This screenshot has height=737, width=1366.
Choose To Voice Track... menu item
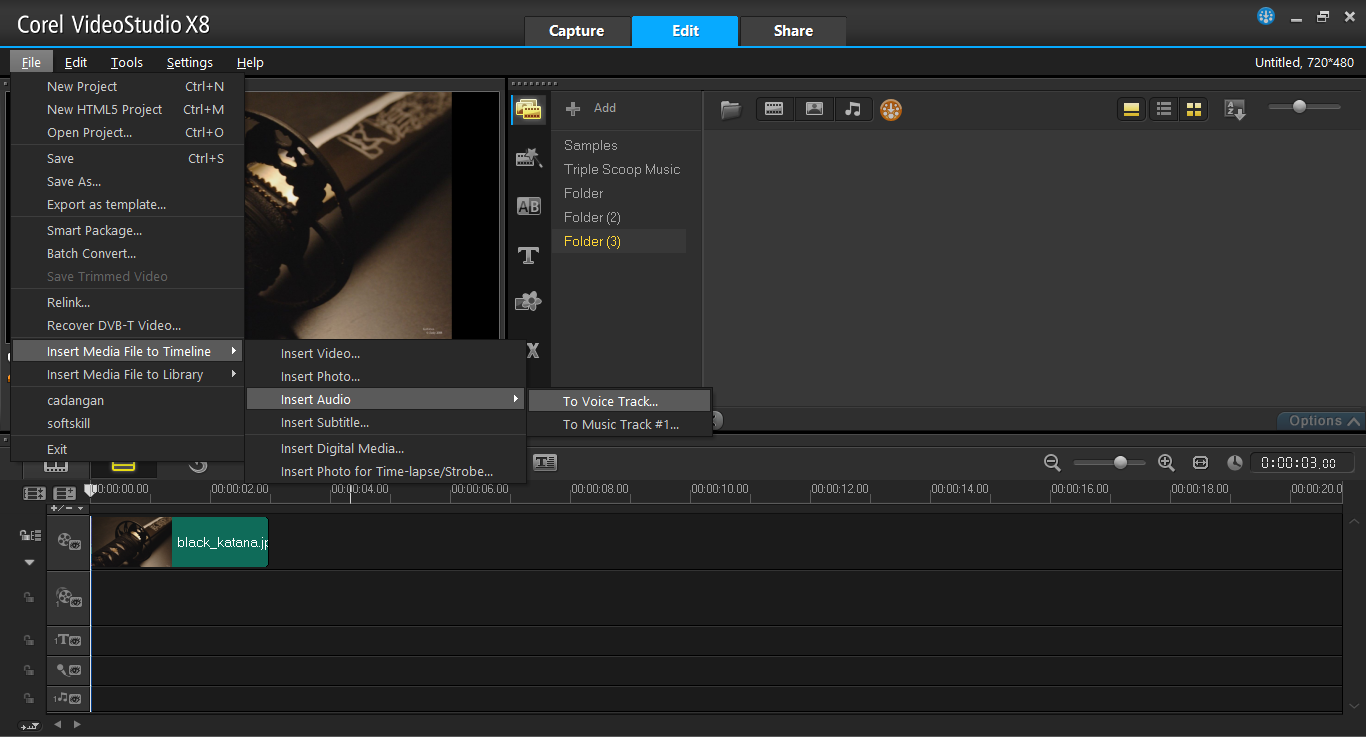point(620,401)
